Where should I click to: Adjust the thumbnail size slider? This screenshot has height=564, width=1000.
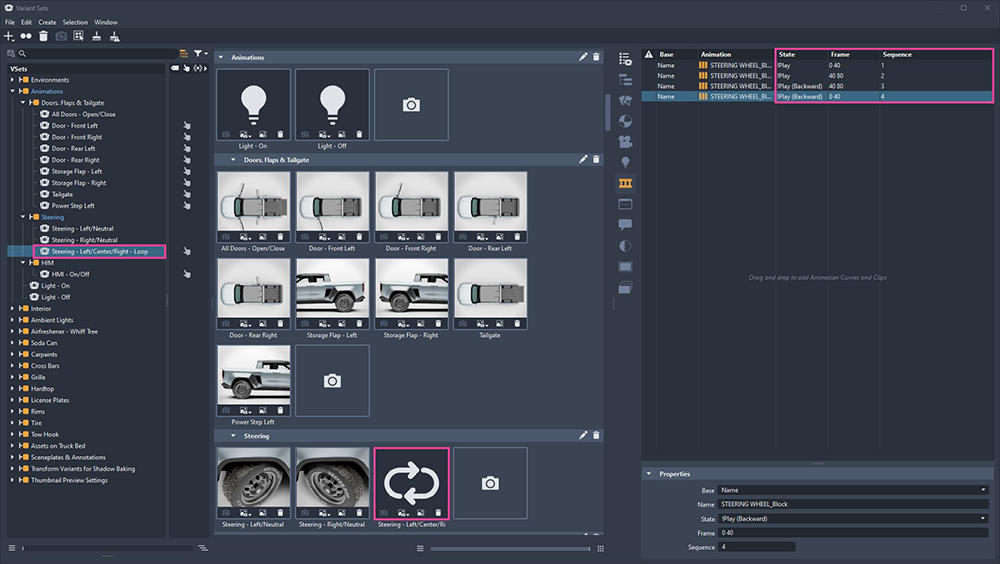pyautogui.click(x=510, y=548)
